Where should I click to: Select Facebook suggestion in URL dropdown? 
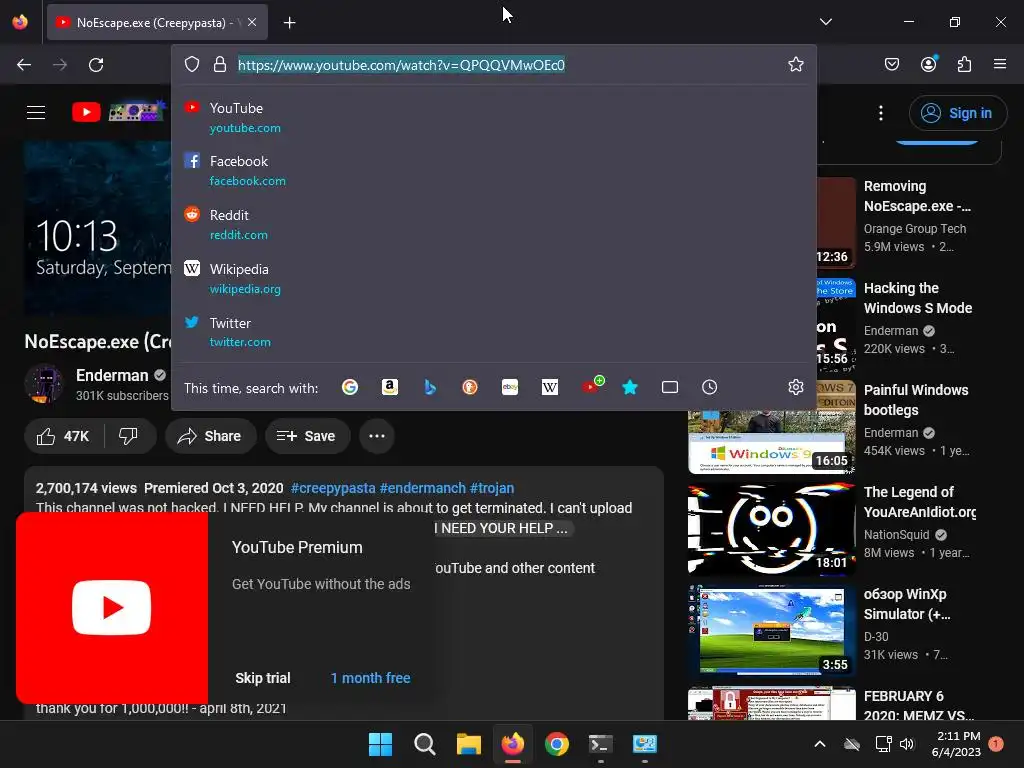[x=494, y=170]
